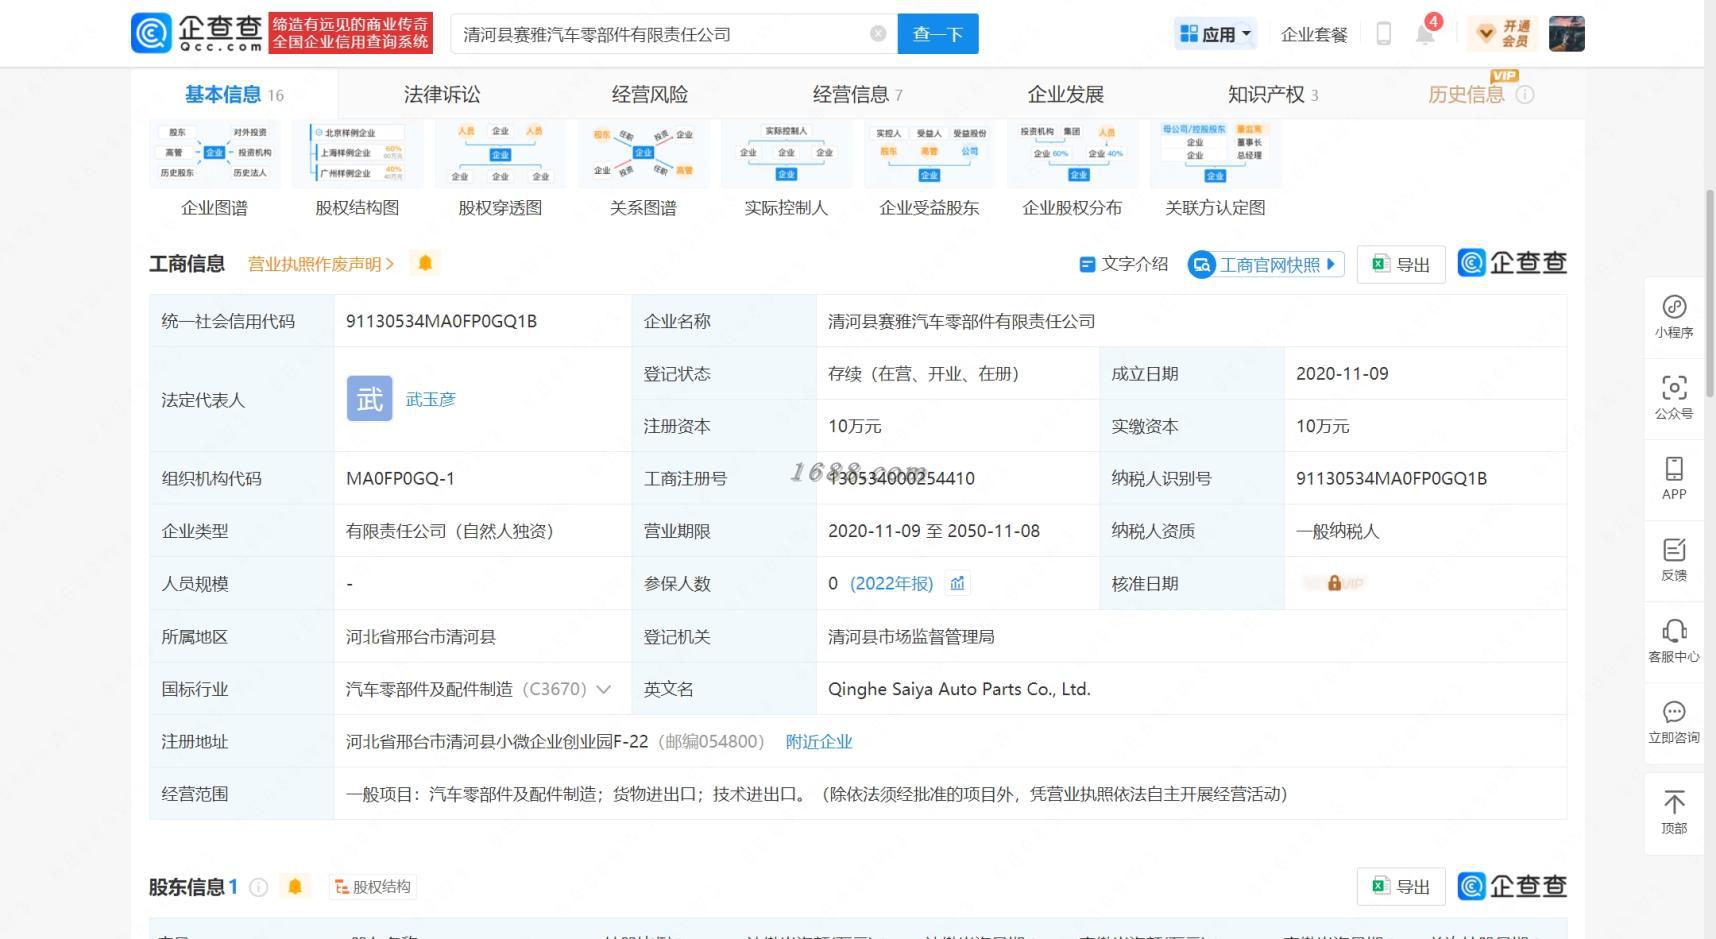Select English name Qinghe Saiya Auto Parts
1716x939 pixels.
coord(958,689)
